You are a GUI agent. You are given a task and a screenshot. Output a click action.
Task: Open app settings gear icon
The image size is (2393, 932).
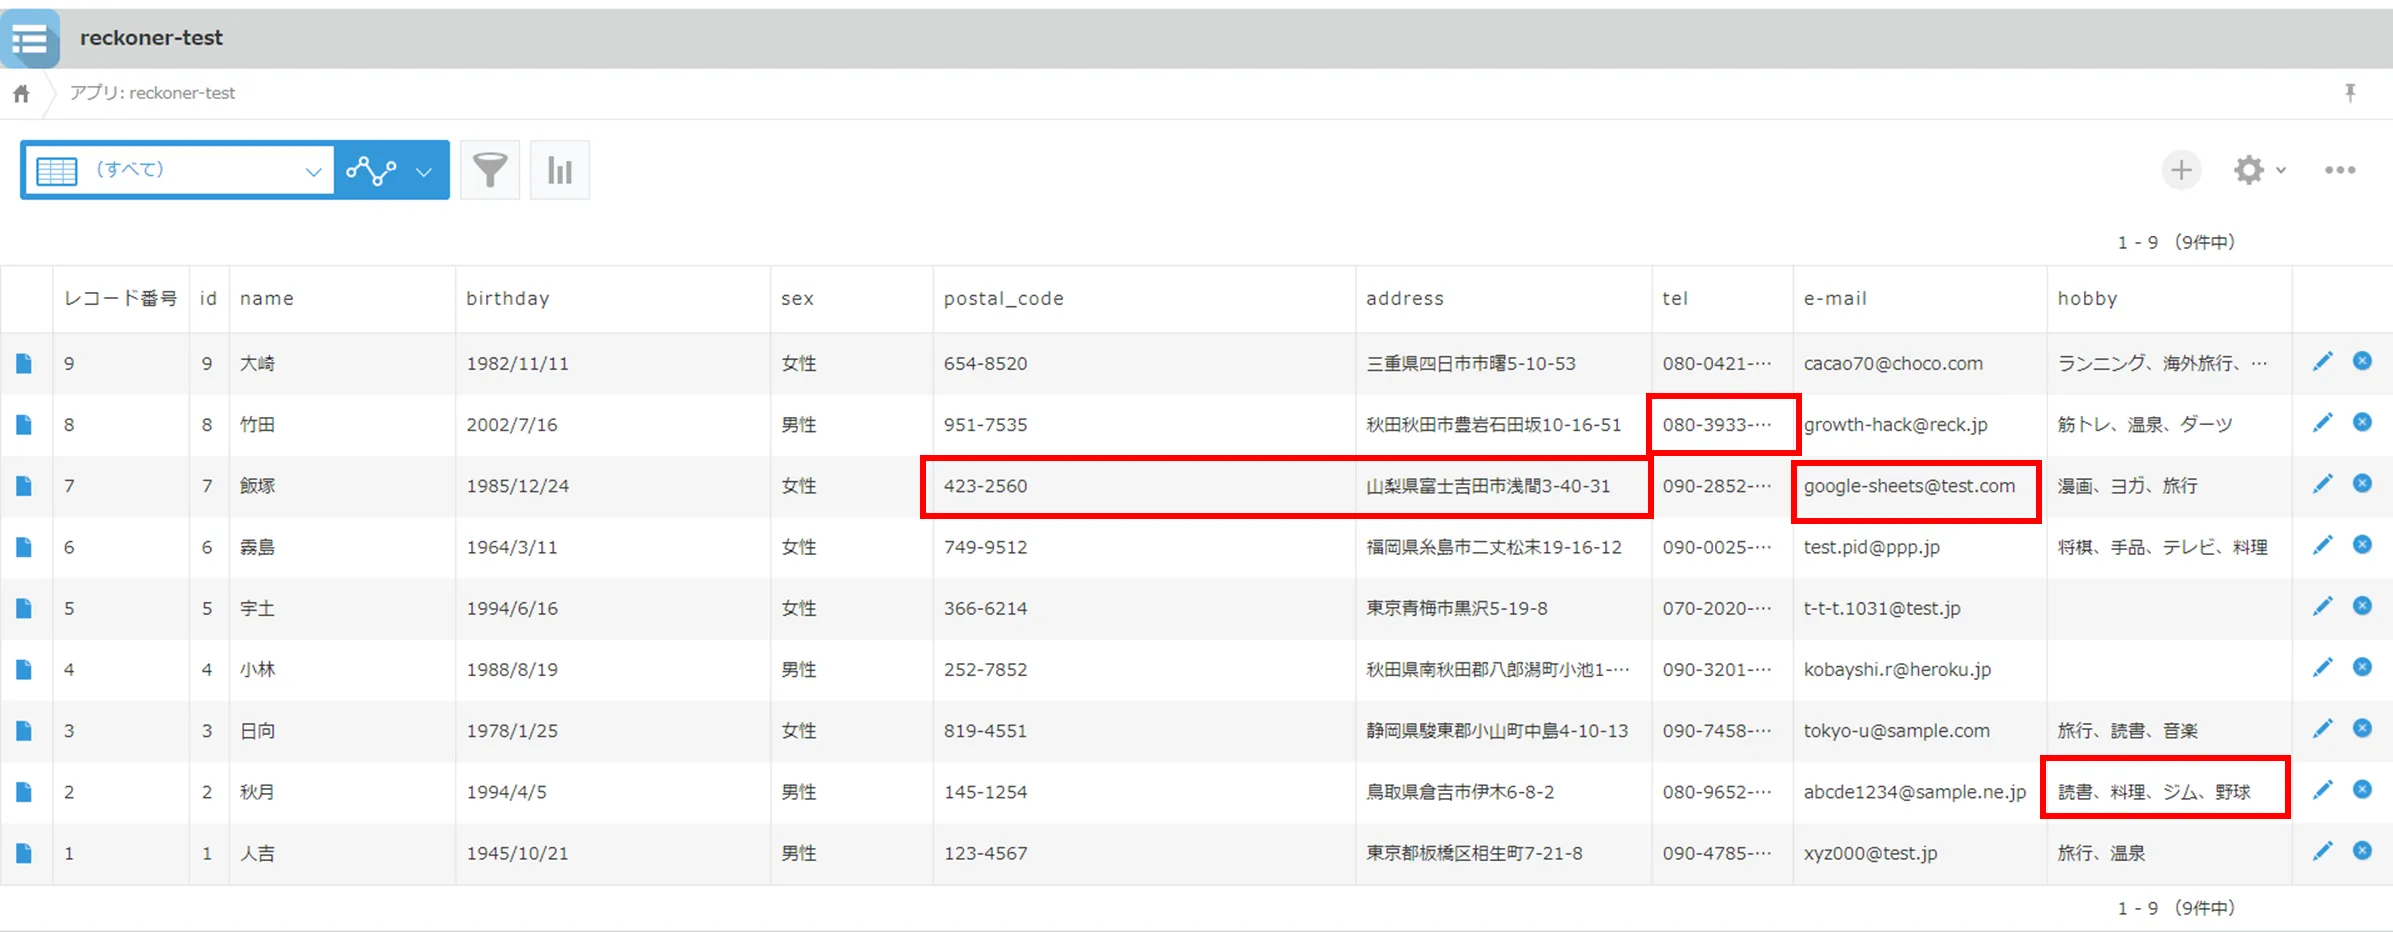coord(2248,170)
